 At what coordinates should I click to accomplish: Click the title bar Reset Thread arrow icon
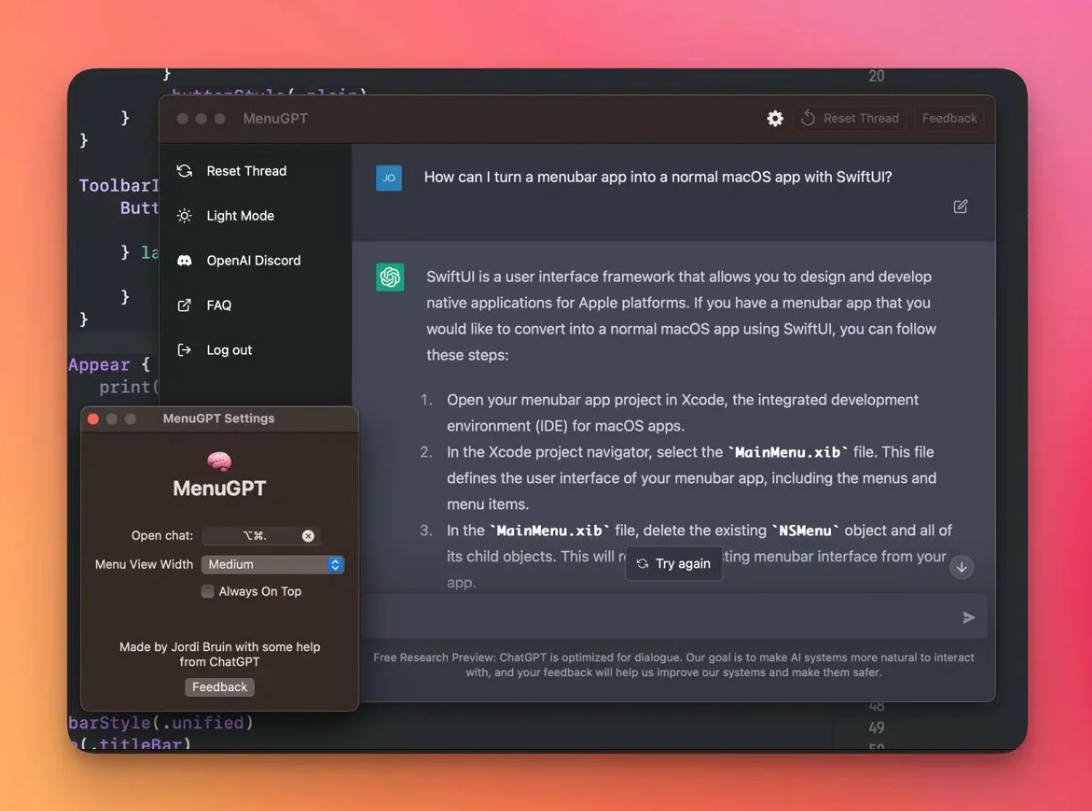click(808, 118)
